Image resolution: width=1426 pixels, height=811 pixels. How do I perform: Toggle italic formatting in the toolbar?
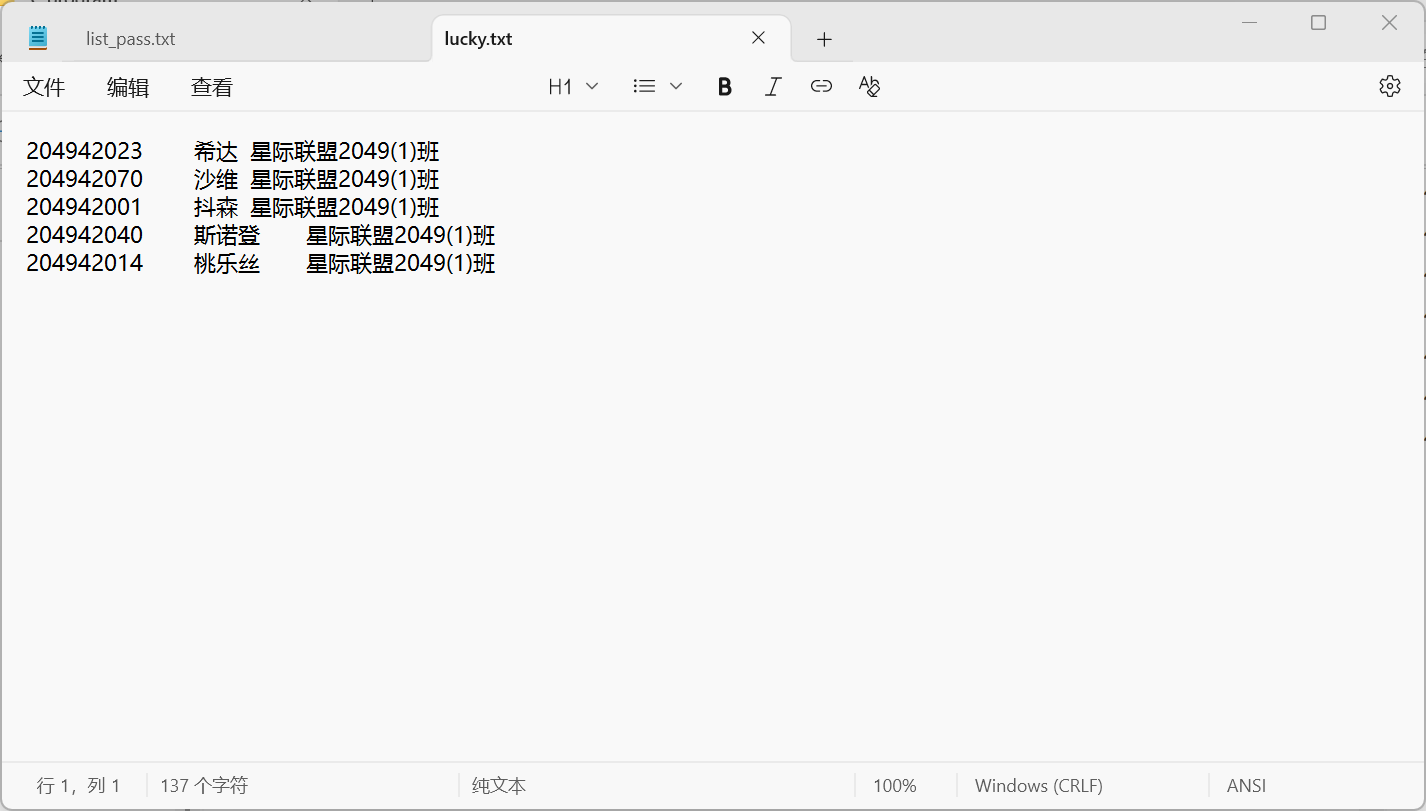pos(772,86)
